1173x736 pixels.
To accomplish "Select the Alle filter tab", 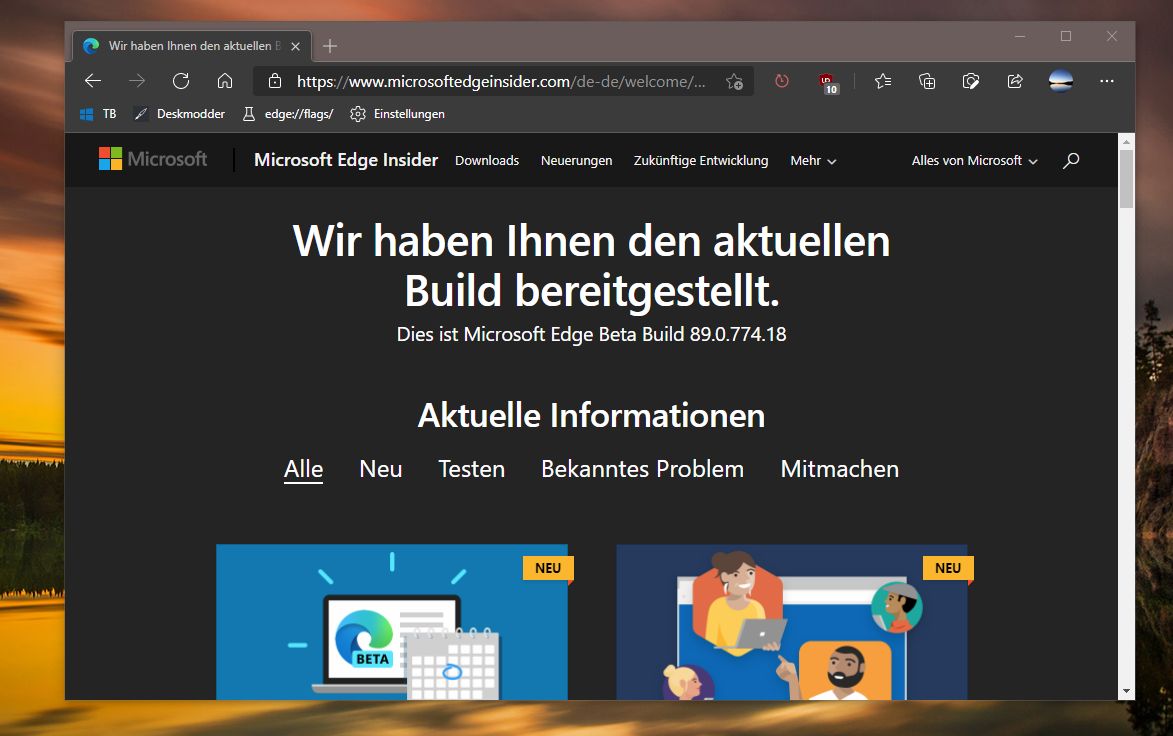I will 303,470.
